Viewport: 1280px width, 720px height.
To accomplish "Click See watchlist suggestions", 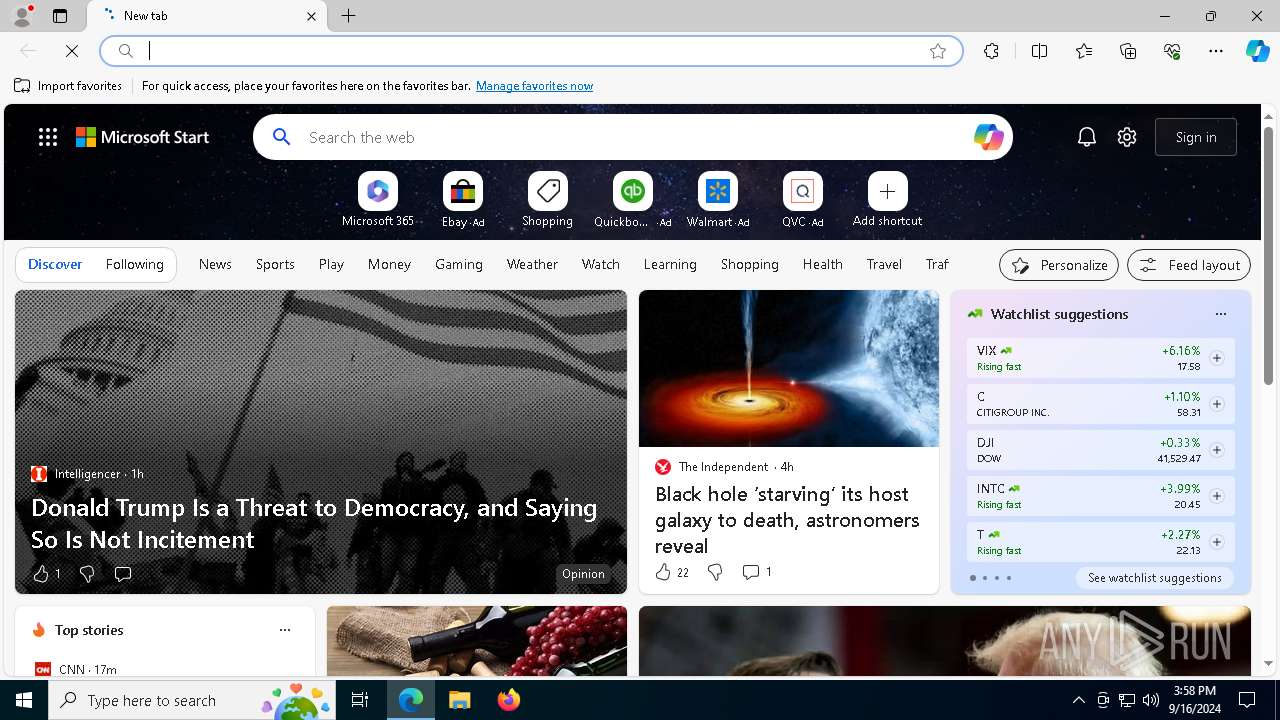I will click(x=1155, y=578).
